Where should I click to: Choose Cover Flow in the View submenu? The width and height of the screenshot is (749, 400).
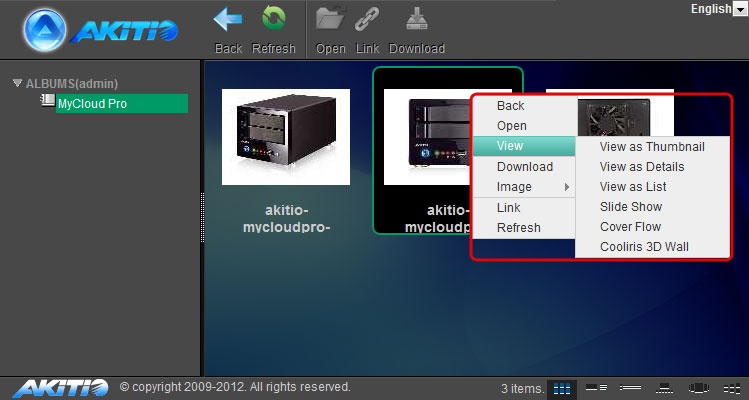pyautogui.click(x=630, y=227)
